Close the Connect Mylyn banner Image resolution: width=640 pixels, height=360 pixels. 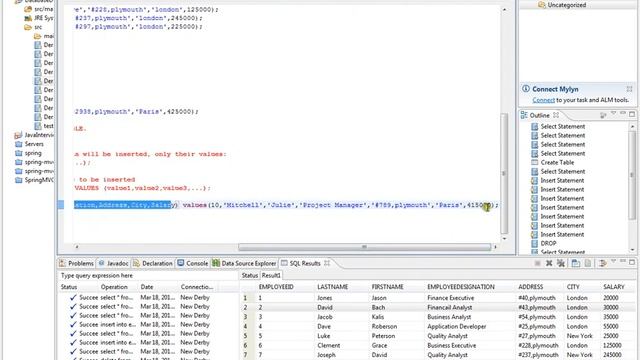coord(629,89)
